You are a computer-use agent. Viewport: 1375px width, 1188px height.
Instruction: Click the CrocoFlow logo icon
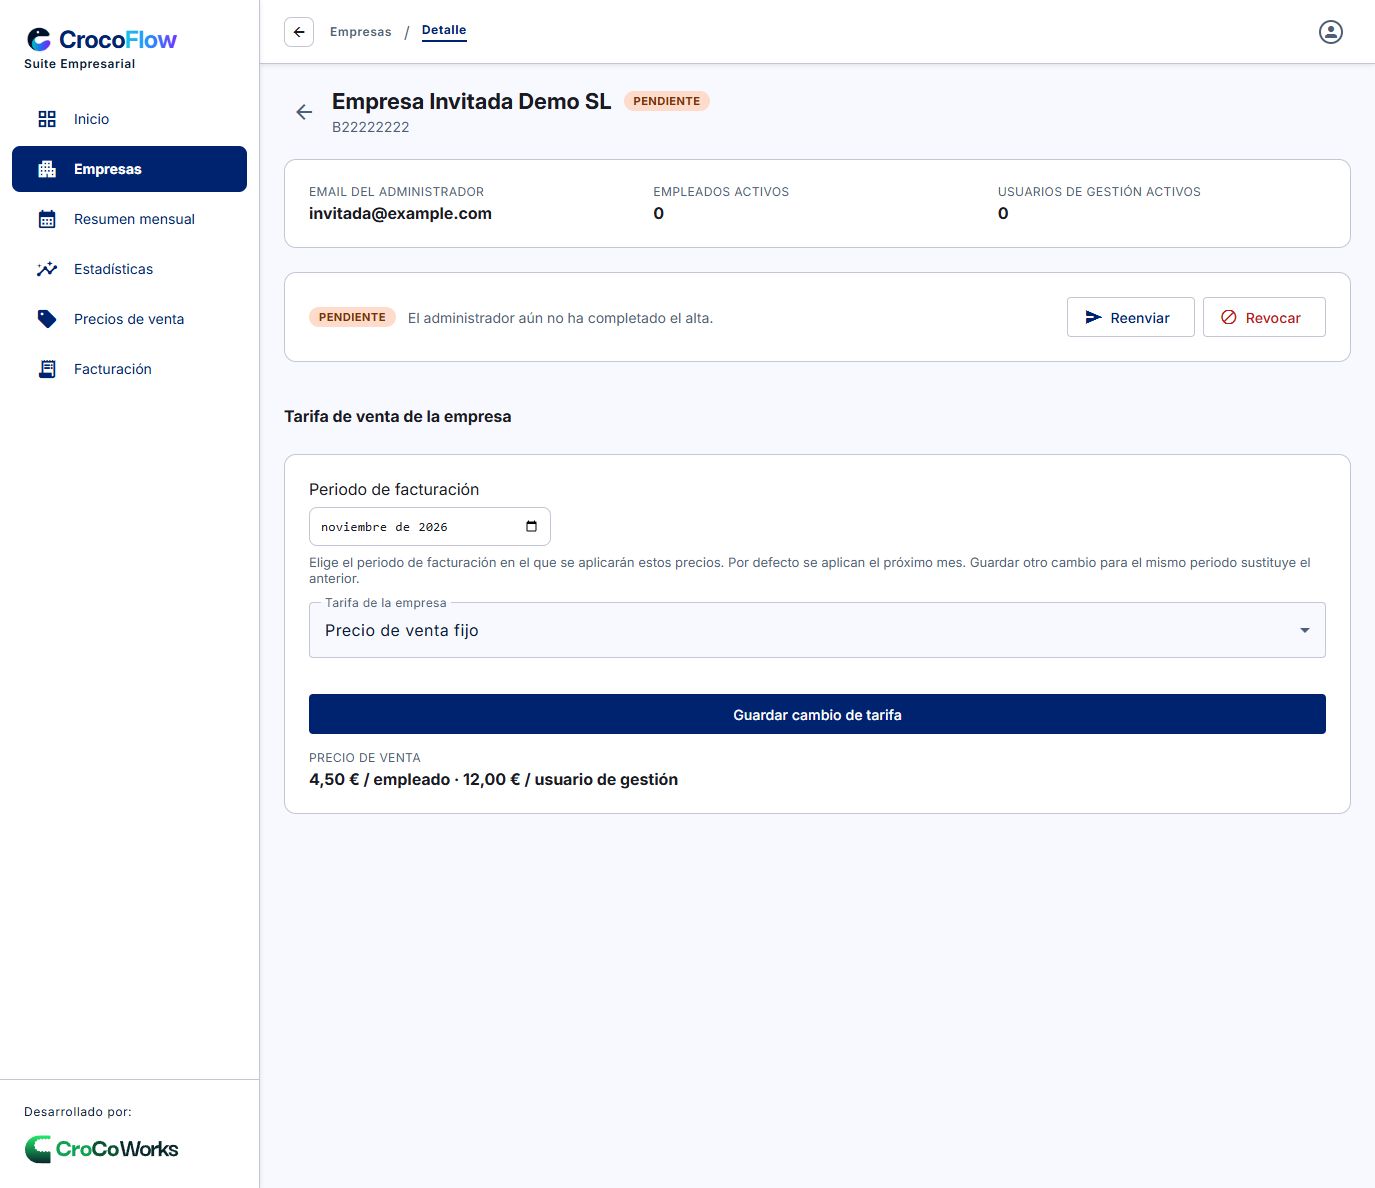click(x=39, y=39)
